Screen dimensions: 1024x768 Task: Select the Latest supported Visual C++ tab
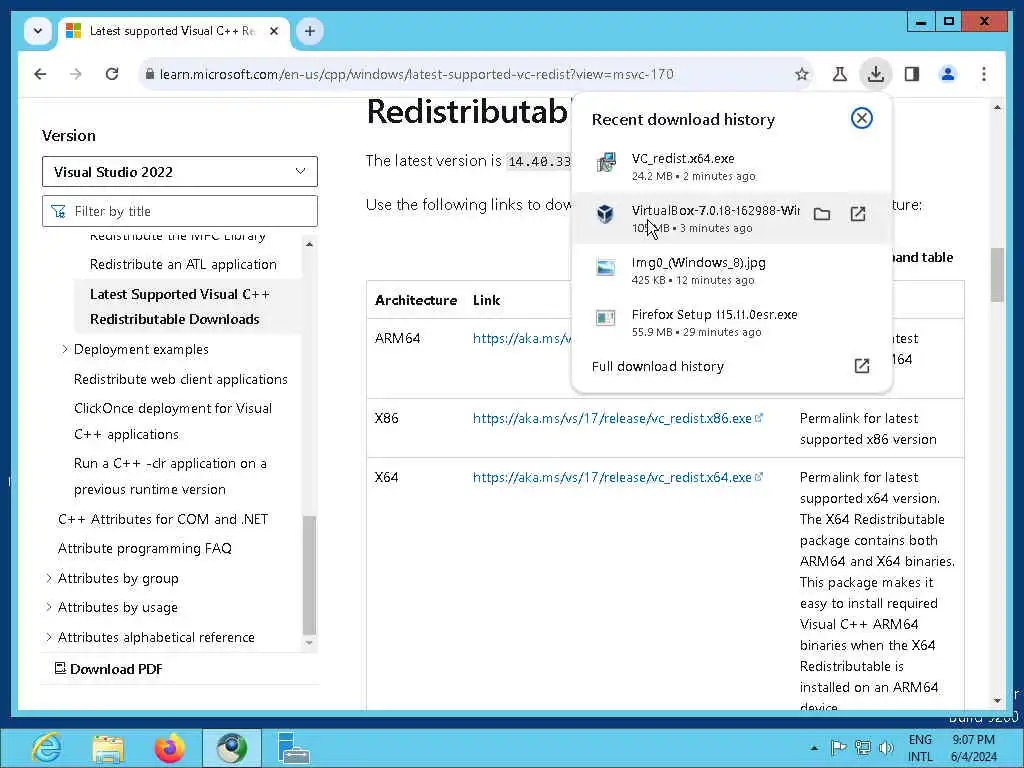point(174,31)
